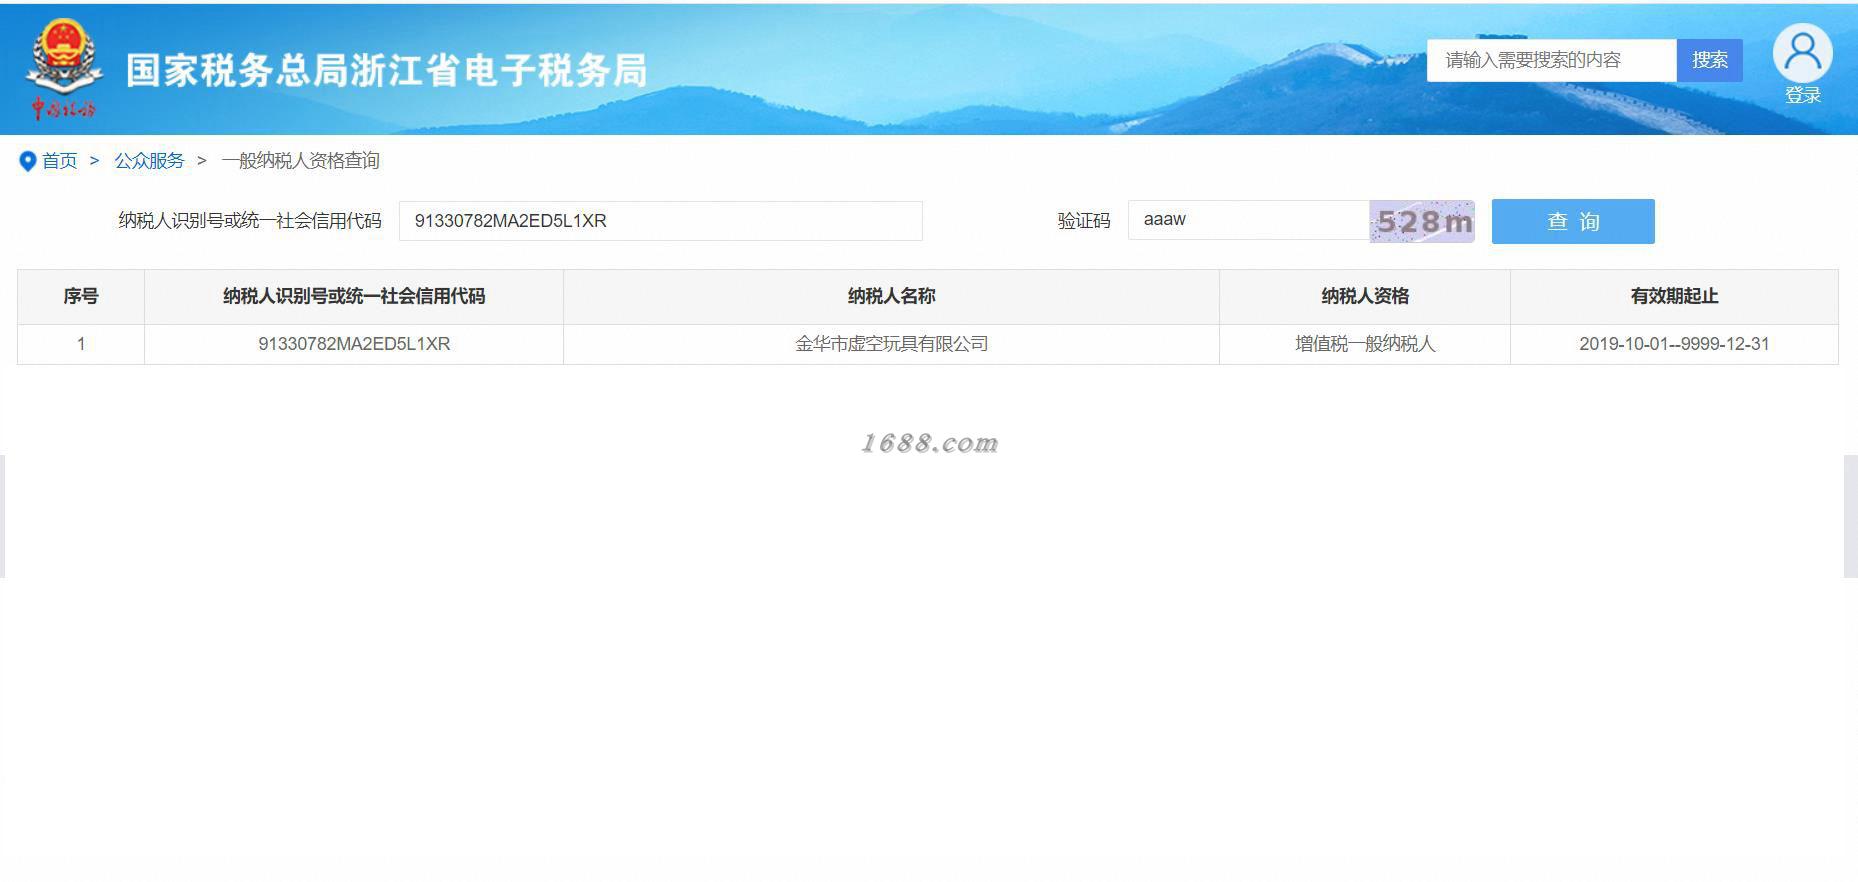Click the 登录 login label
1858x882 pixels.
click(x=1802, y=96)
